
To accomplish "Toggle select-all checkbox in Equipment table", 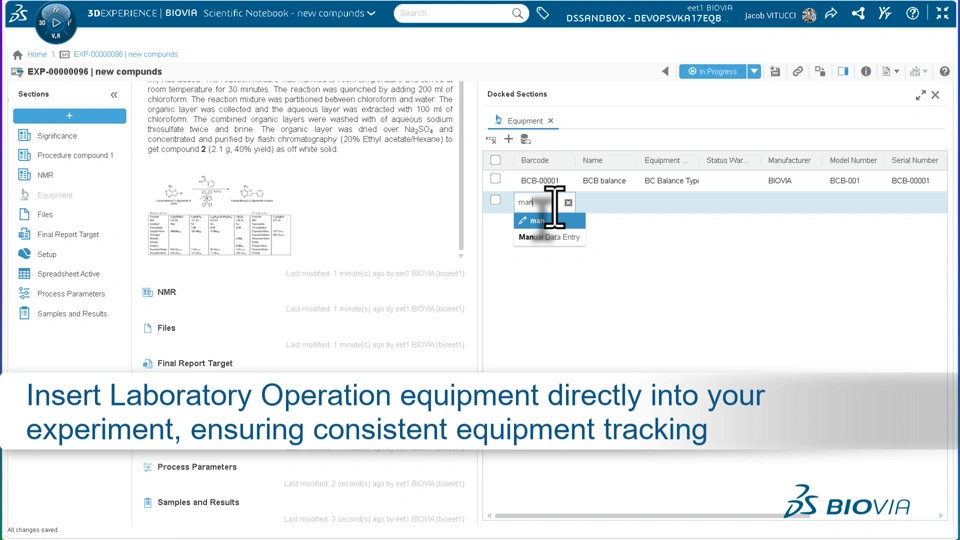I will pyautogui.click(x=495, y=160).
